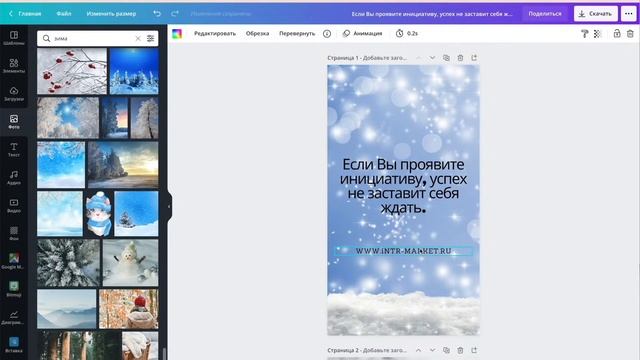Select the snowman photo thumbnail
Viewport: 640px width, 360px height.
click(130, 263)
